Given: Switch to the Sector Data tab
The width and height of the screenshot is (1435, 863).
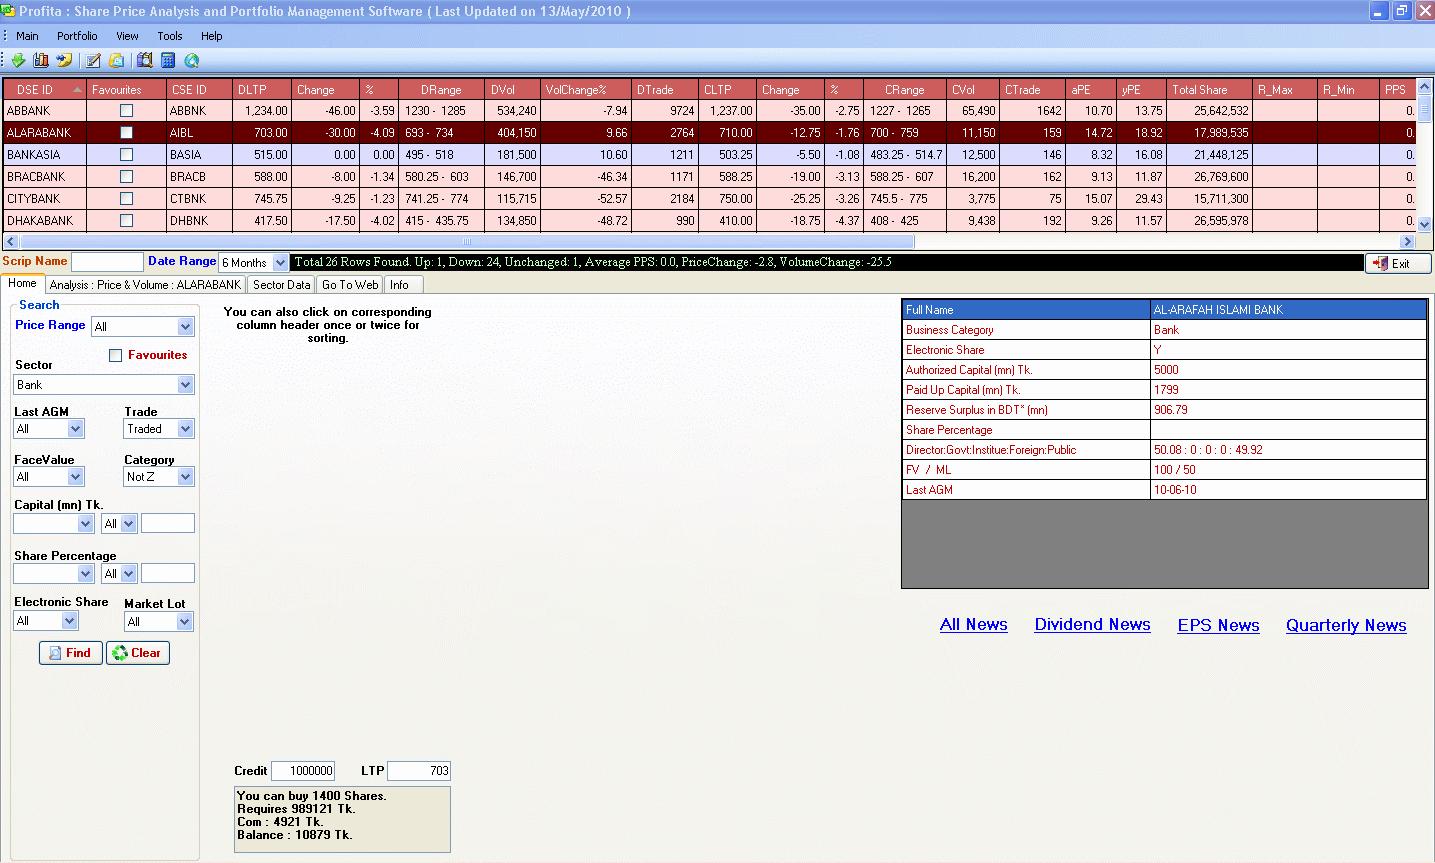Looking at the screenshot, I should [282, 285].
